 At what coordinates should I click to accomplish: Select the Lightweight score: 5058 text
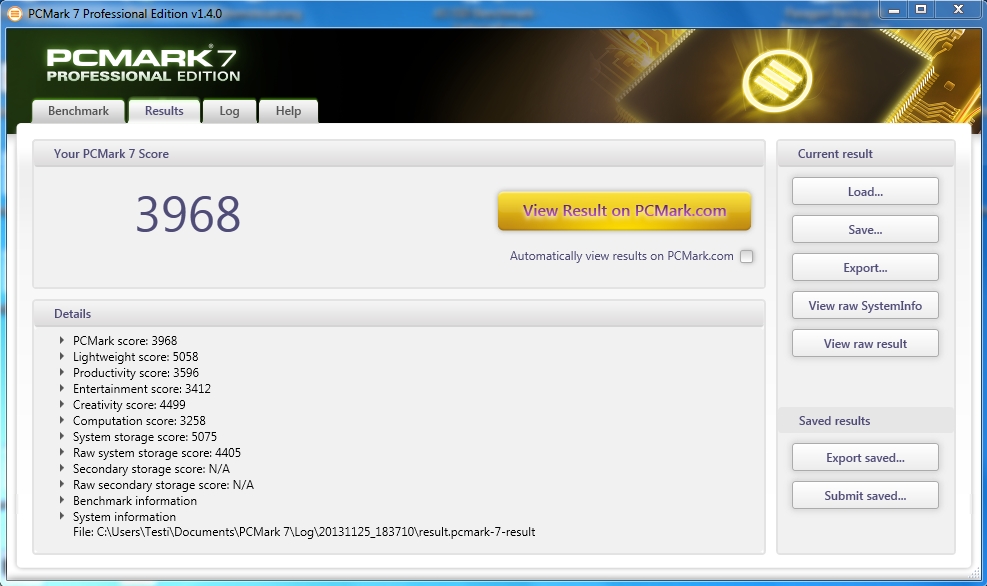click(x=135, y=357)
